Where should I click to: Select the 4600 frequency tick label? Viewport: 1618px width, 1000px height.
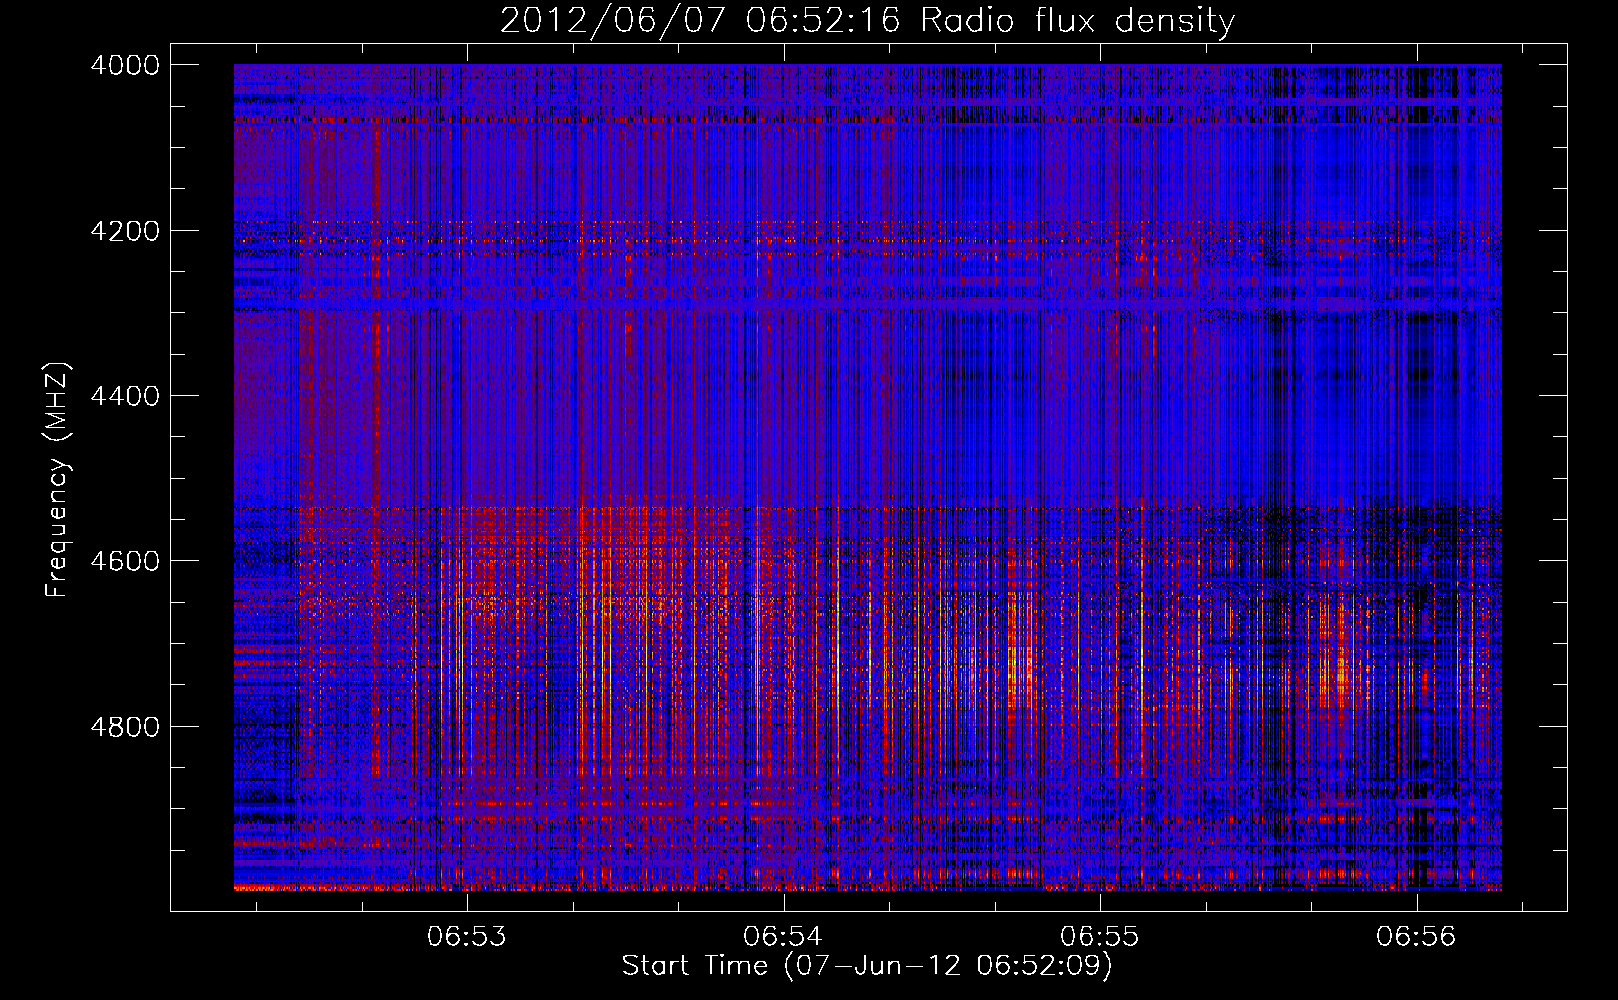(x=125, y=561)
